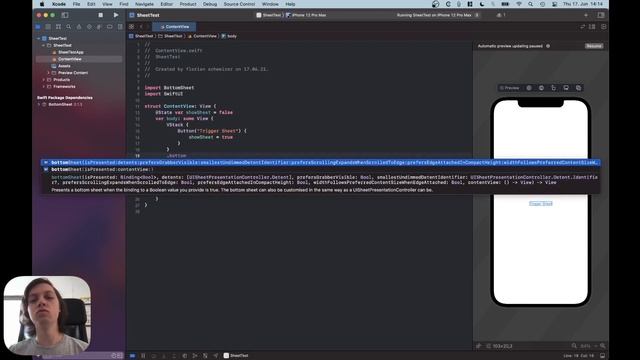Screen dimensions: 640x360
Task: Click ContentView in the jump bar
Action: coord(202,36)
